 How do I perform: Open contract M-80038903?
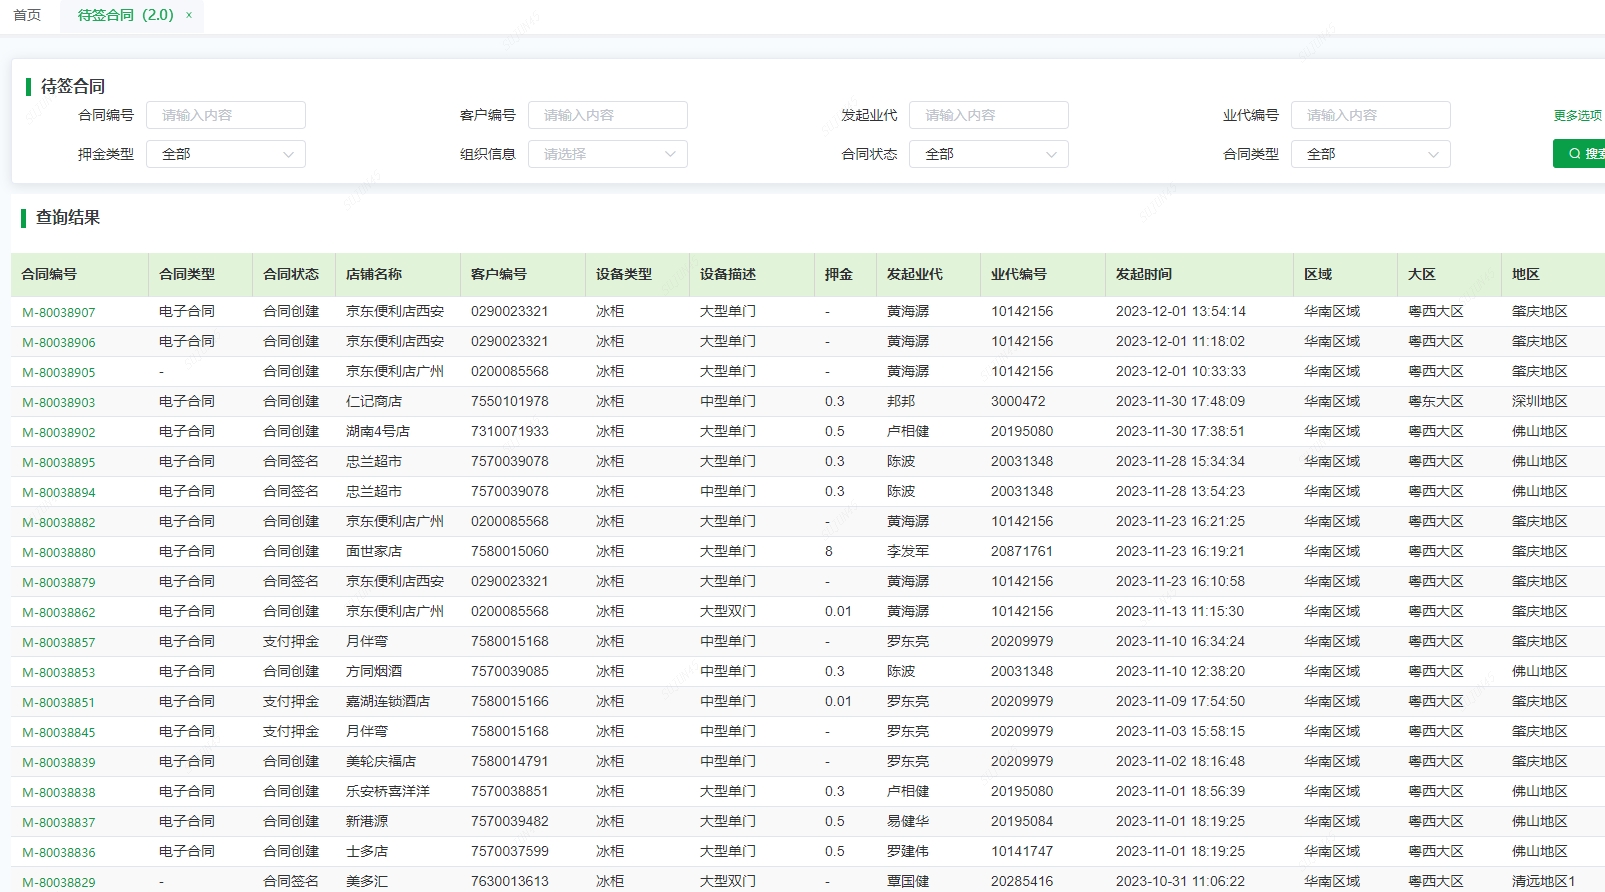(x=59, y=402)
